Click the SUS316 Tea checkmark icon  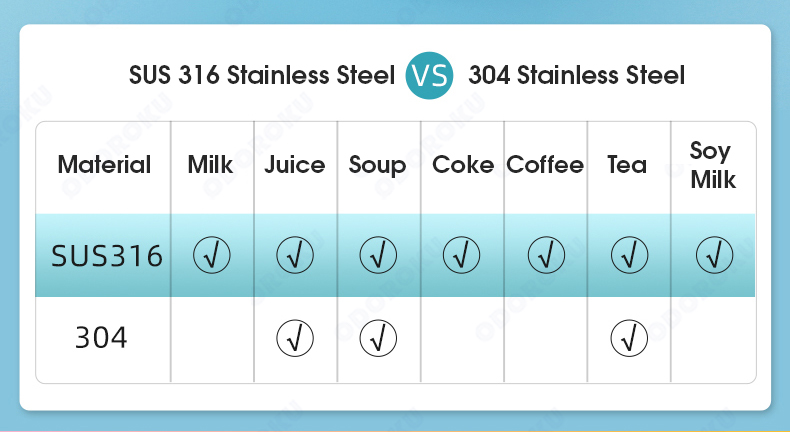click(629, 255)
